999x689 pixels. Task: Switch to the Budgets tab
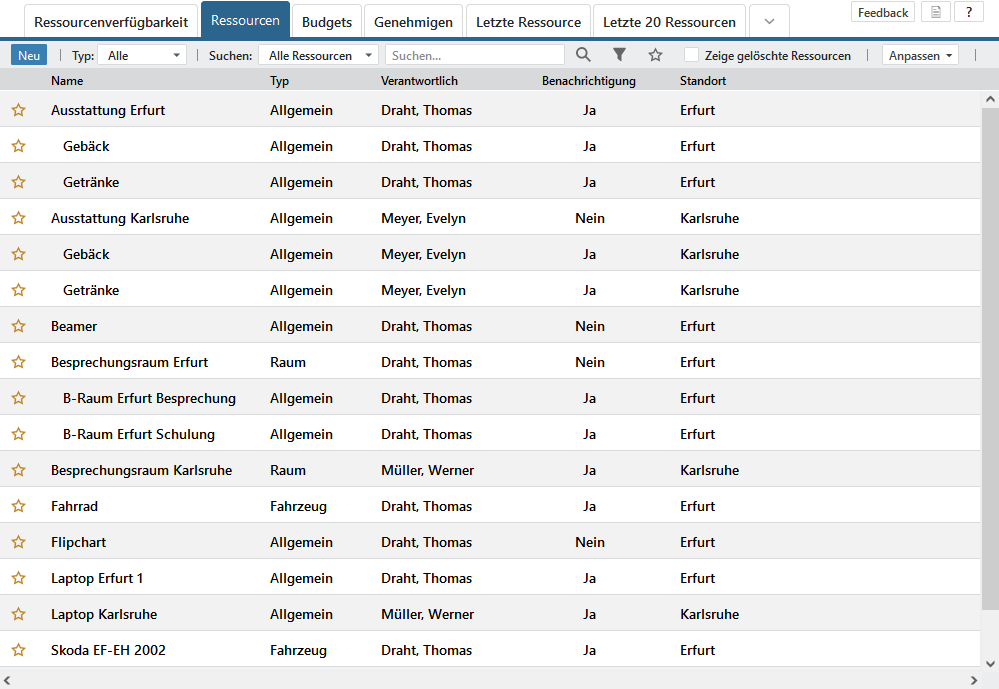click(x=327, y=22)
